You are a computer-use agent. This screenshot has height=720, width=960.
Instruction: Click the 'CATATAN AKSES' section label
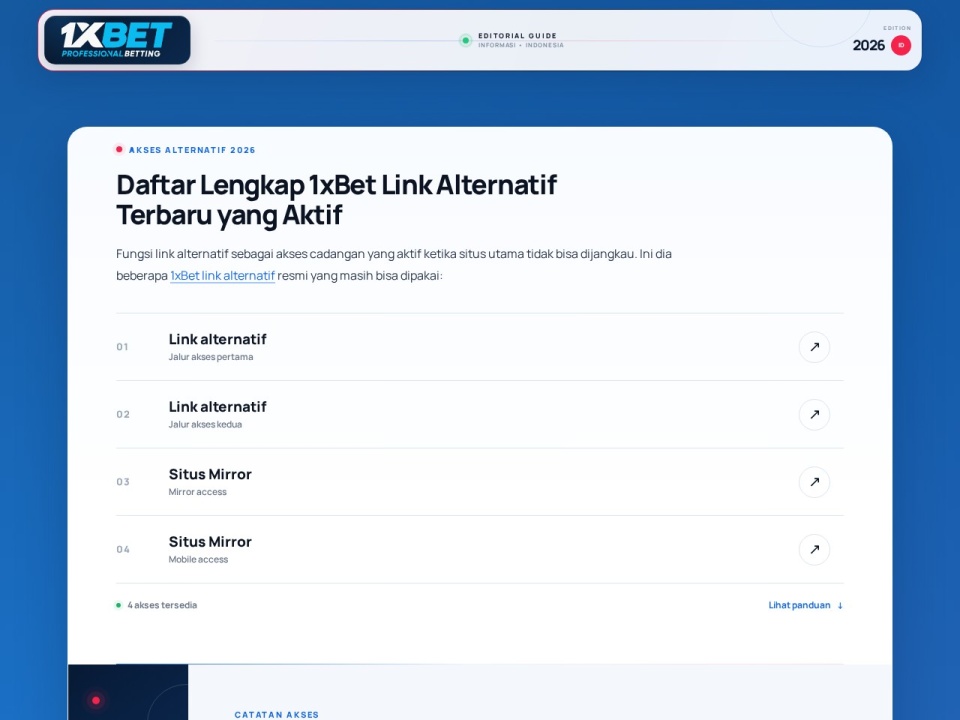click(277, 714)
